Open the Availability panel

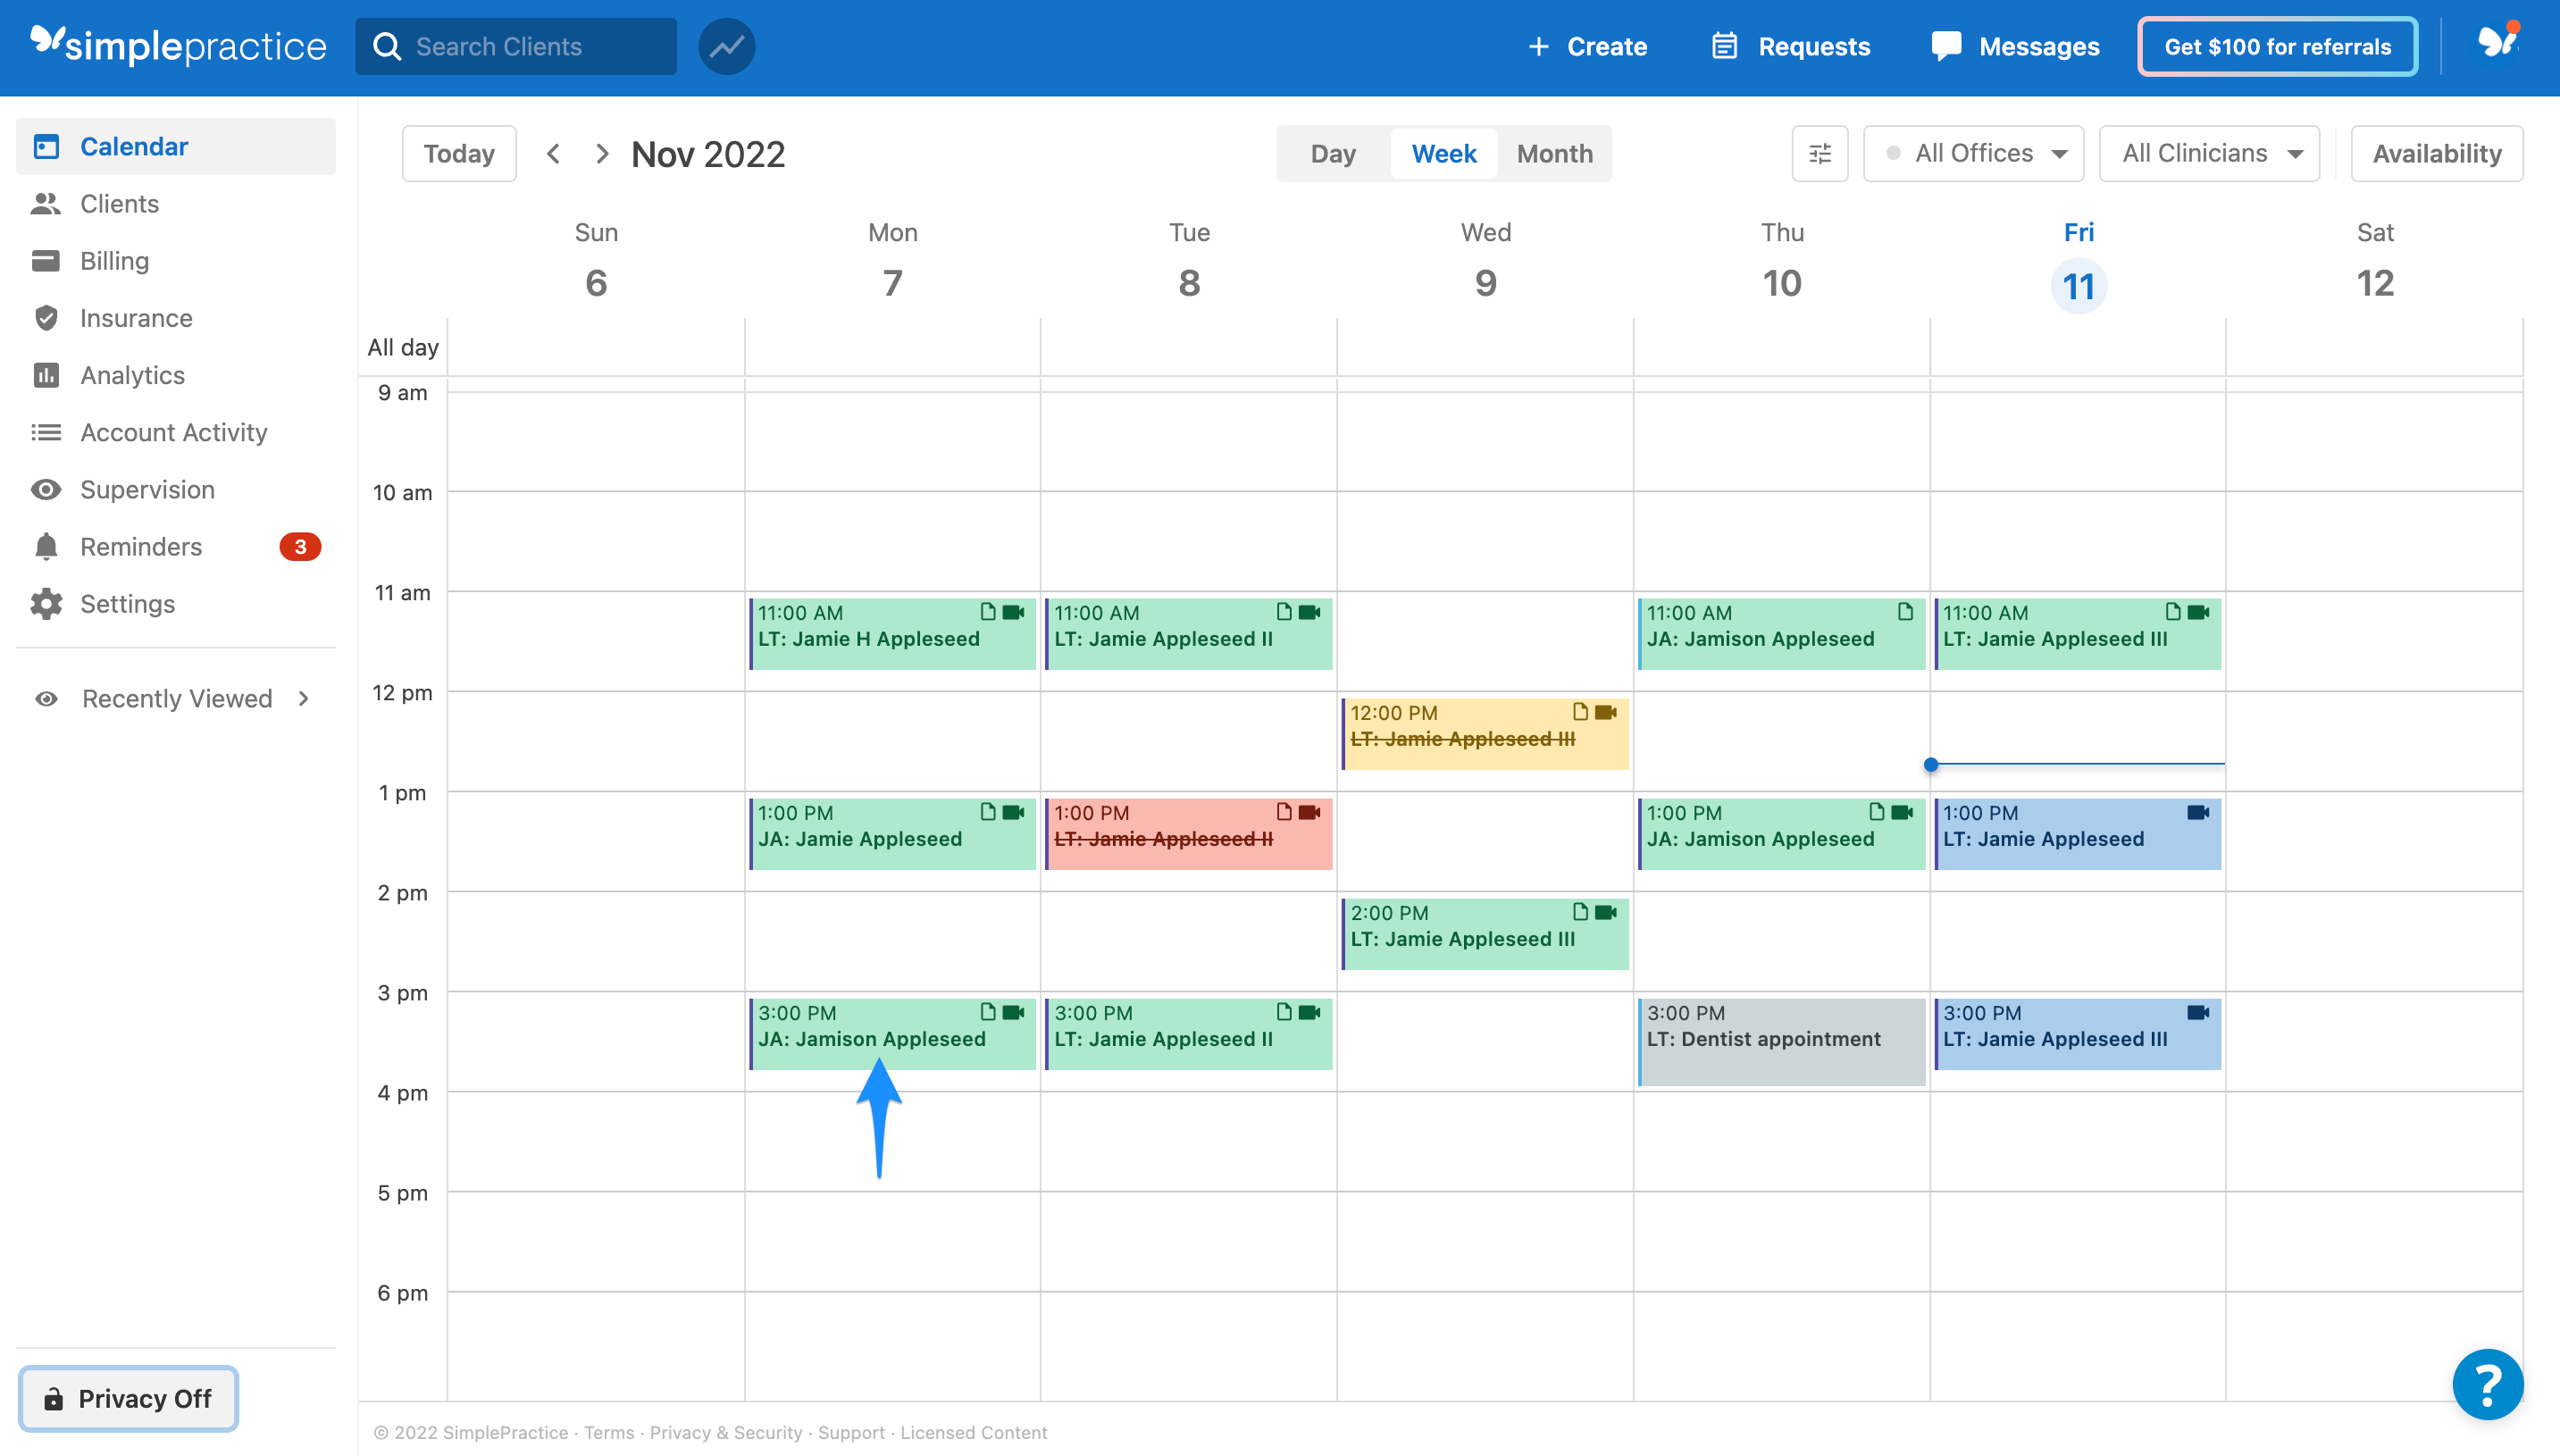(2437, 153)
